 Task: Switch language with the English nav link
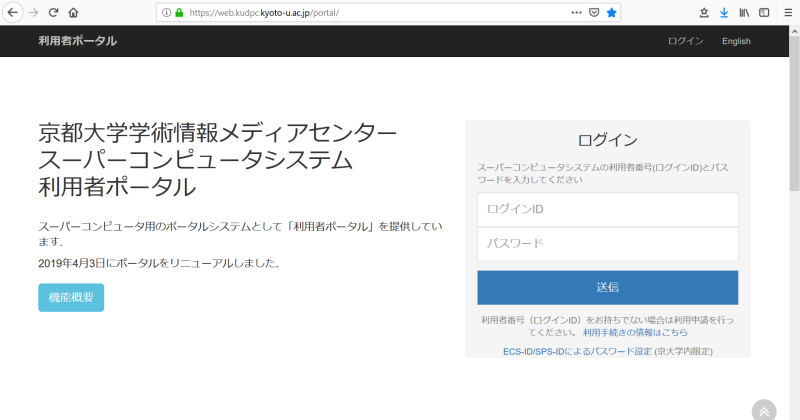736,41
